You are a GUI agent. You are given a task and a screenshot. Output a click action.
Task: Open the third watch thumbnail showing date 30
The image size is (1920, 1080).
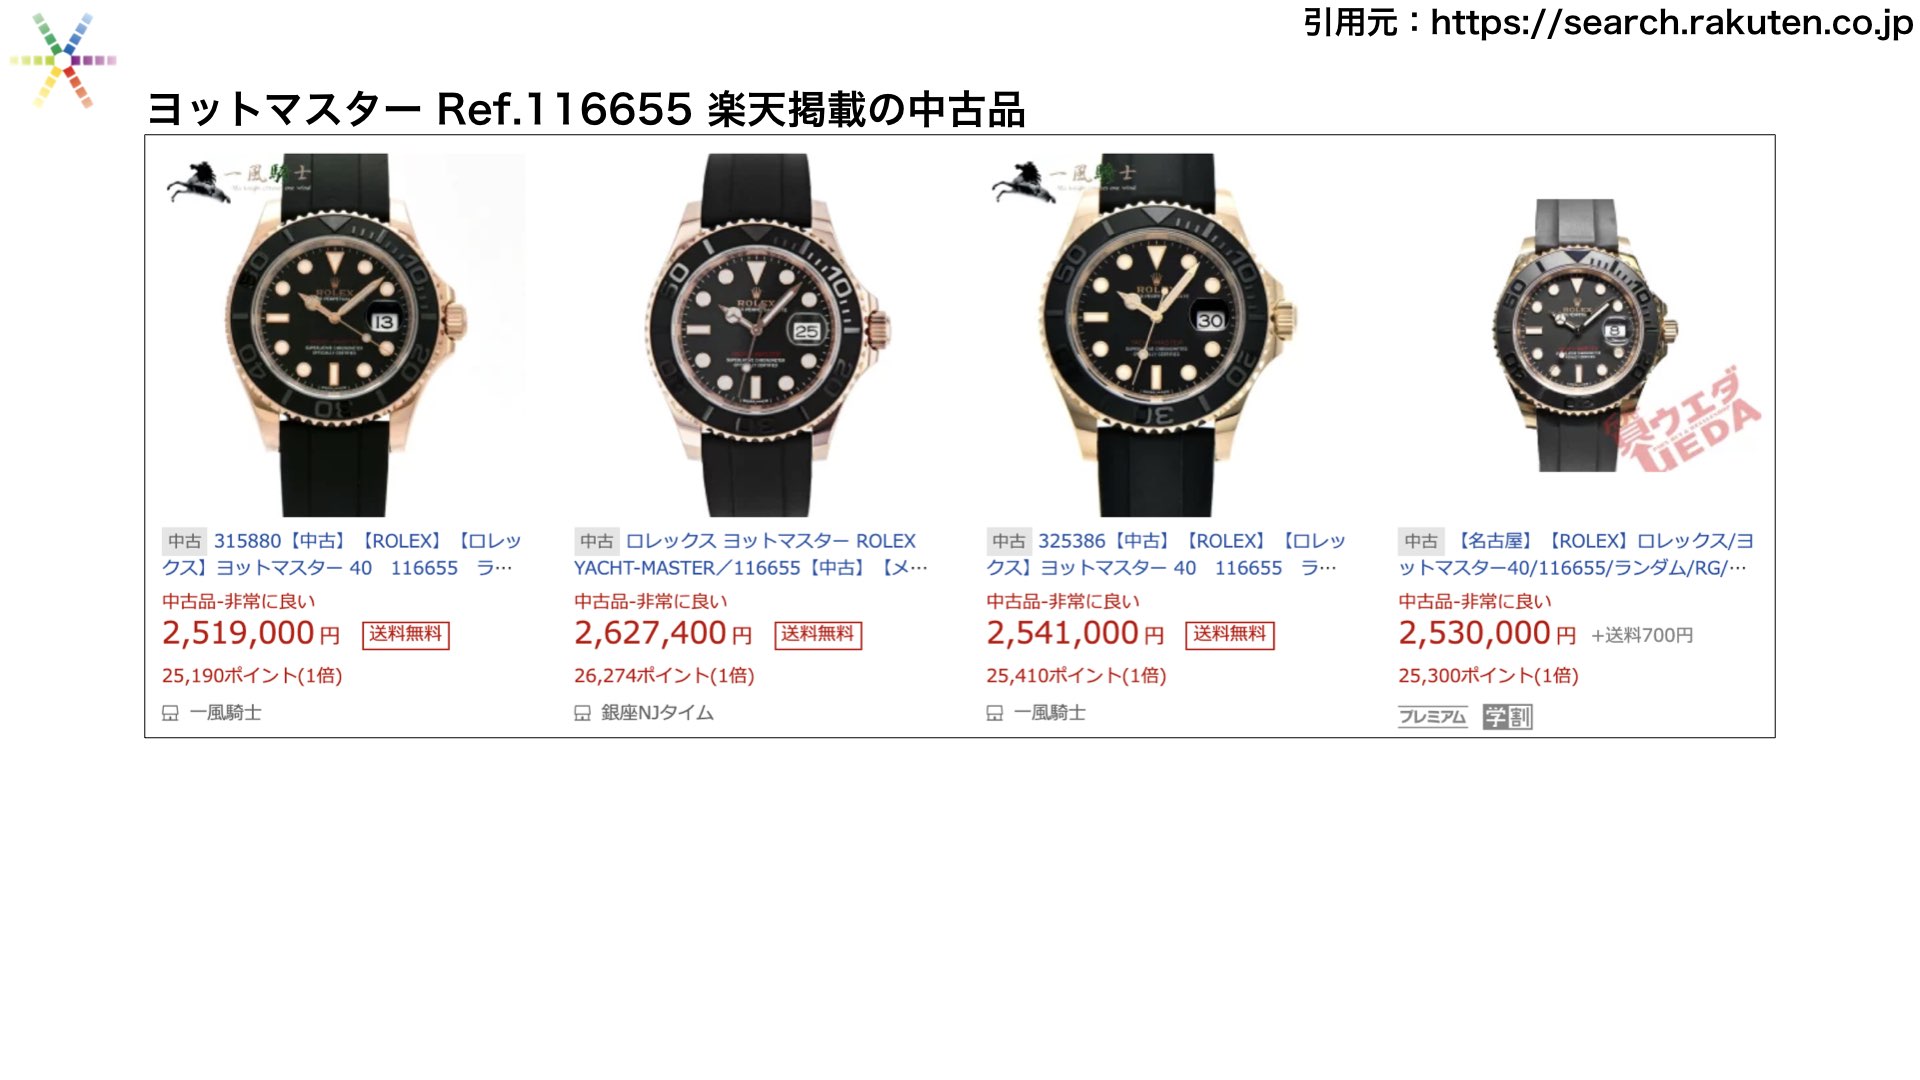pos(1168,335)
